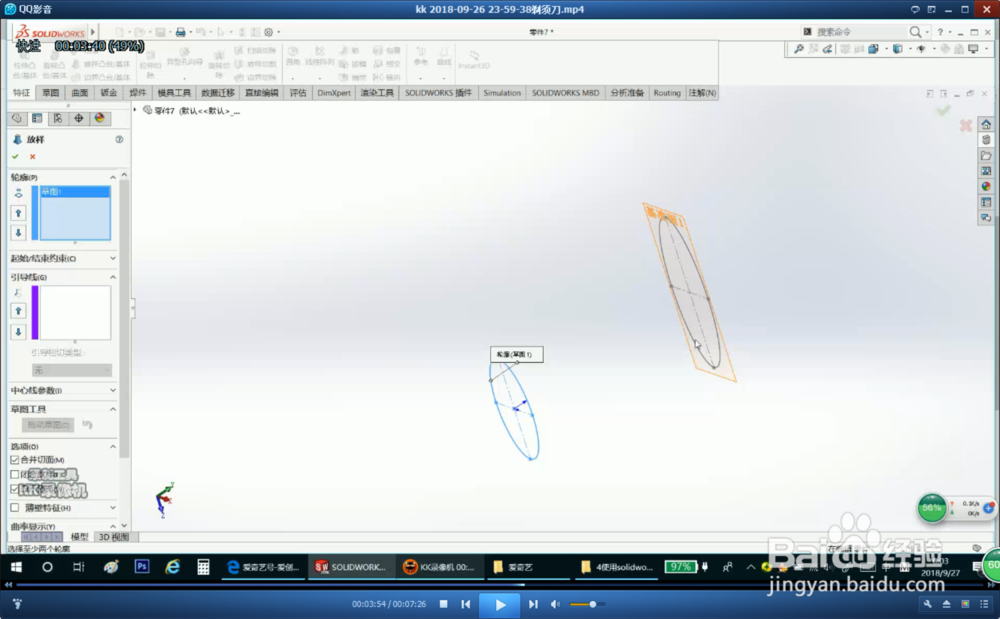The width and height of the screenshot is (1000, 619).
Task: Click the search magnifier icon
Action: (x=915, y=32)
